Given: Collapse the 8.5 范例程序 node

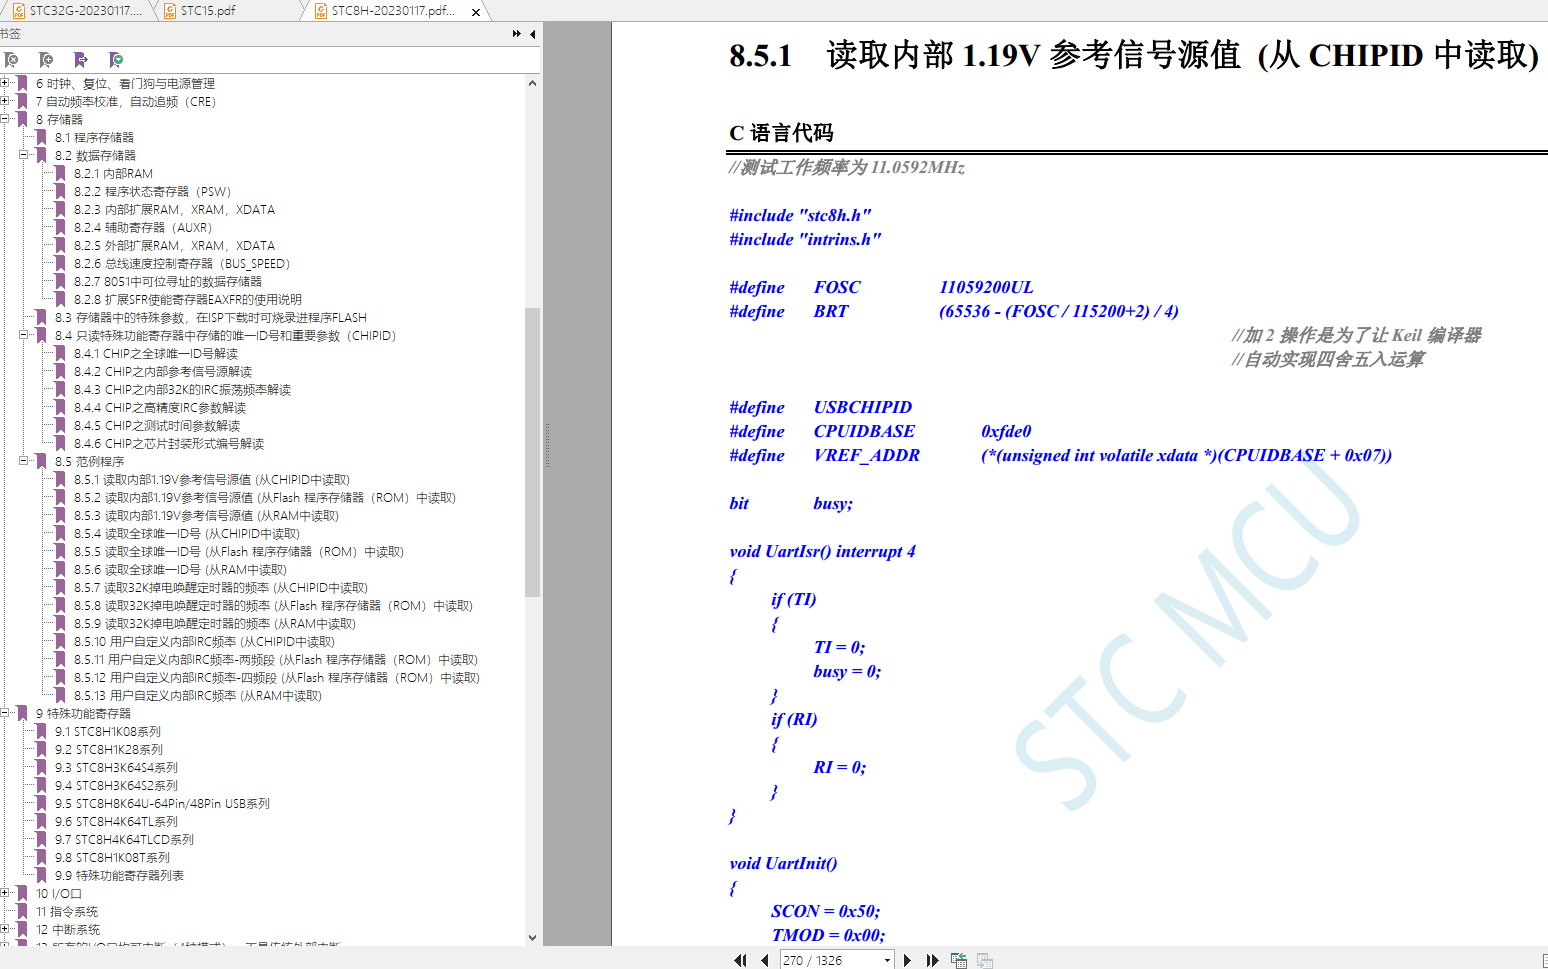Looking at the screenshot, I should [24, 461].
